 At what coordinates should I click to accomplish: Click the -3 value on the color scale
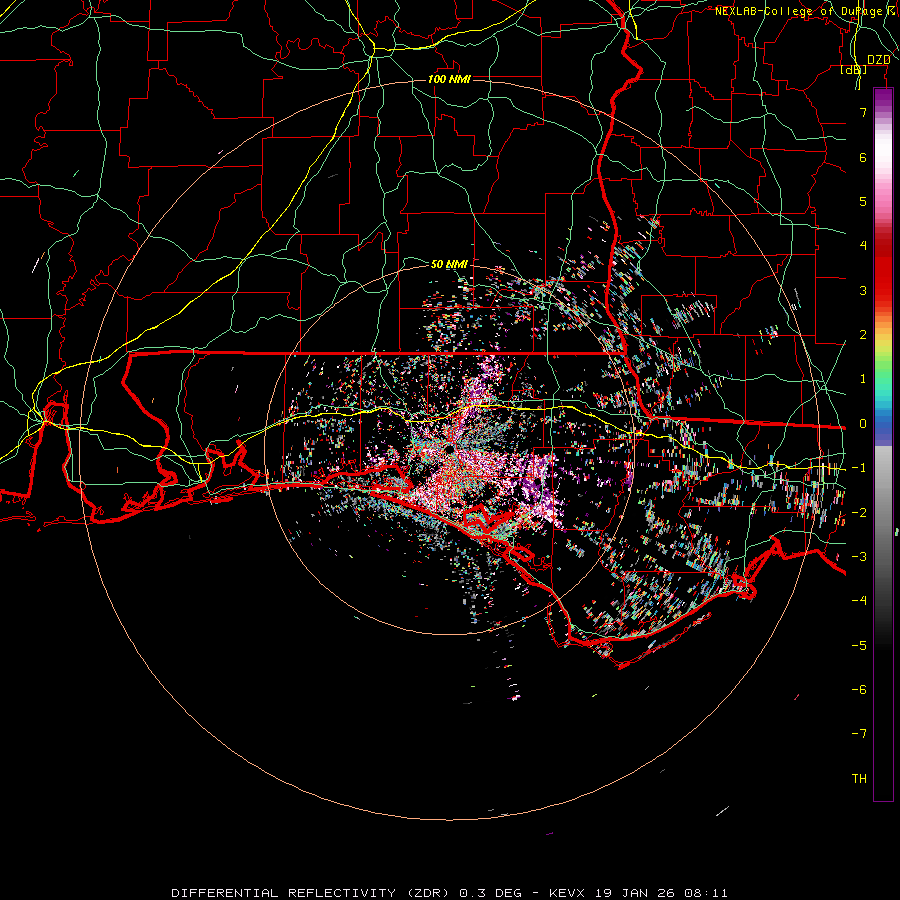tap(859, 557)
